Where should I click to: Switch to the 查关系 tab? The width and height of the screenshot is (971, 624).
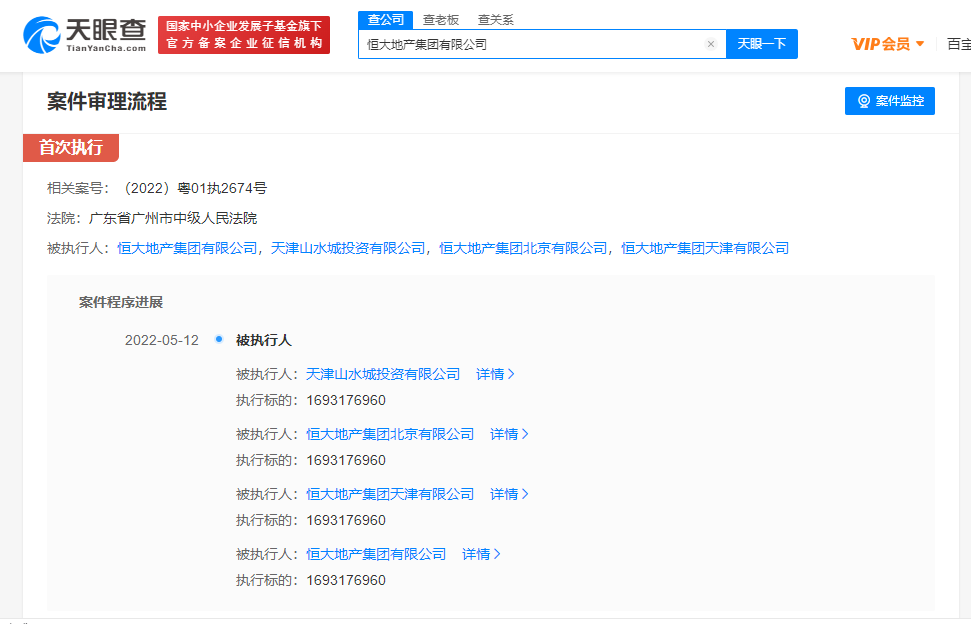coord(495,20)
